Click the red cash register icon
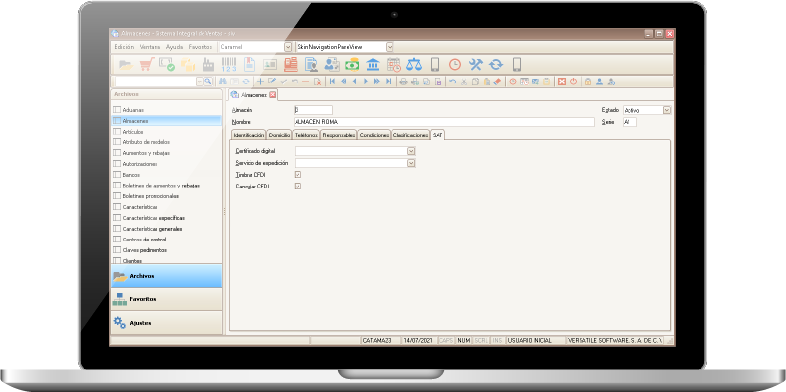Screen dimensions: 786x392 coord(290,65)
